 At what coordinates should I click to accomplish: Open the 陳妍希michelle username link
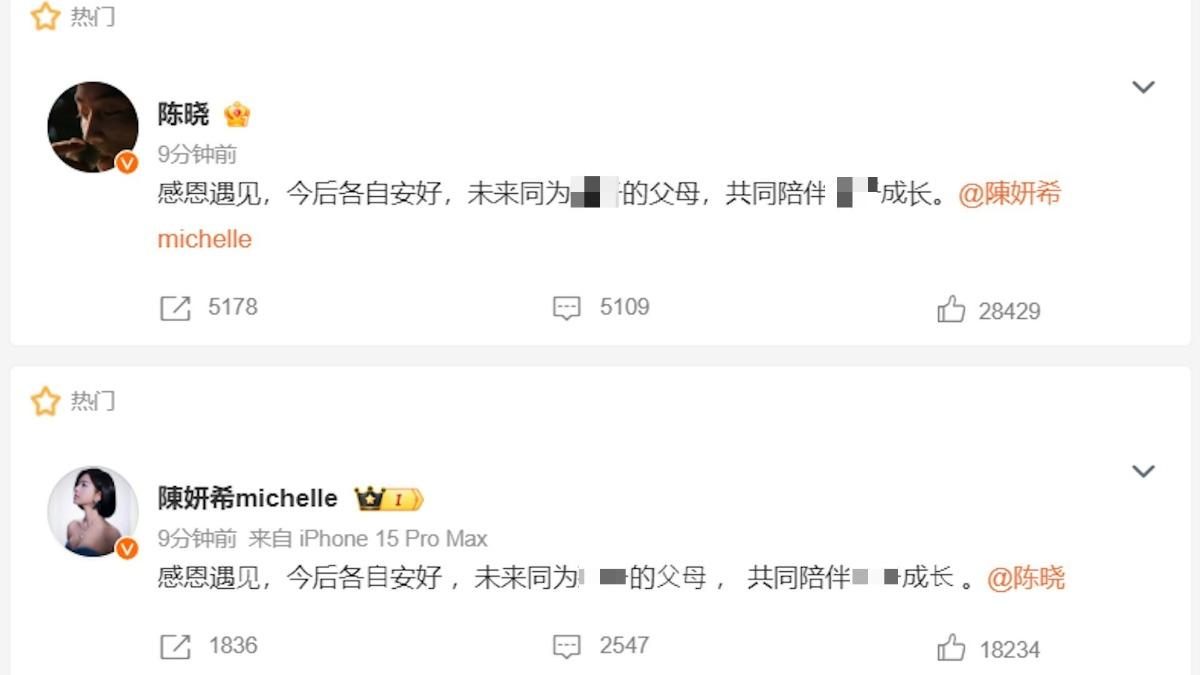click(x=248, y=498)
